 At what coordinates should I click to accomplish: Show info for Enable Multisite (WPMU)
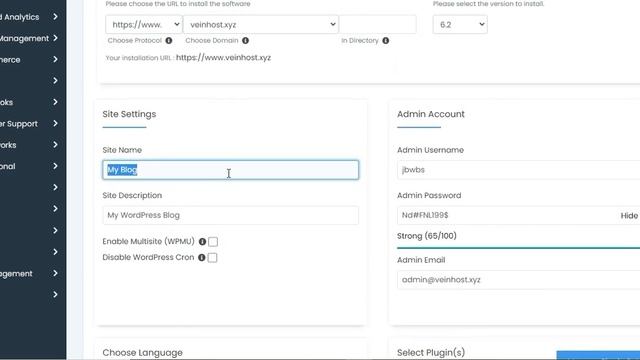coord(202,242)
